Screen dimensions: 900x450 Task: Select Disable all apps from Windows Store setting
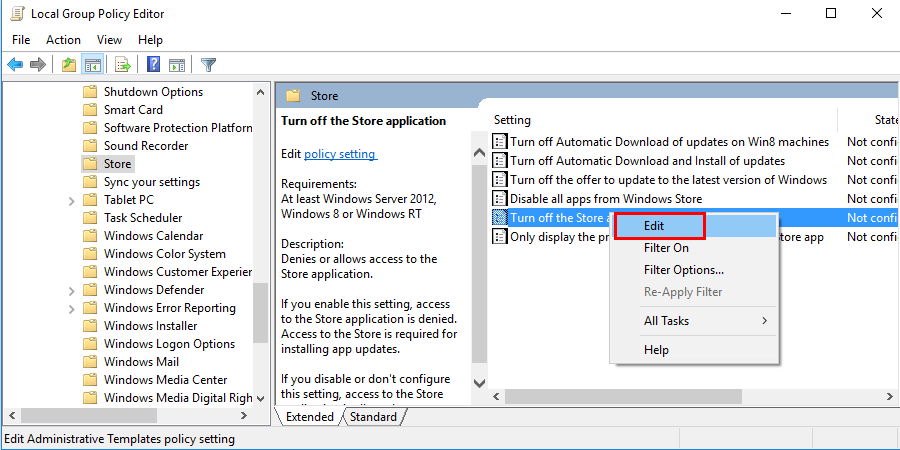coord(606,199)
